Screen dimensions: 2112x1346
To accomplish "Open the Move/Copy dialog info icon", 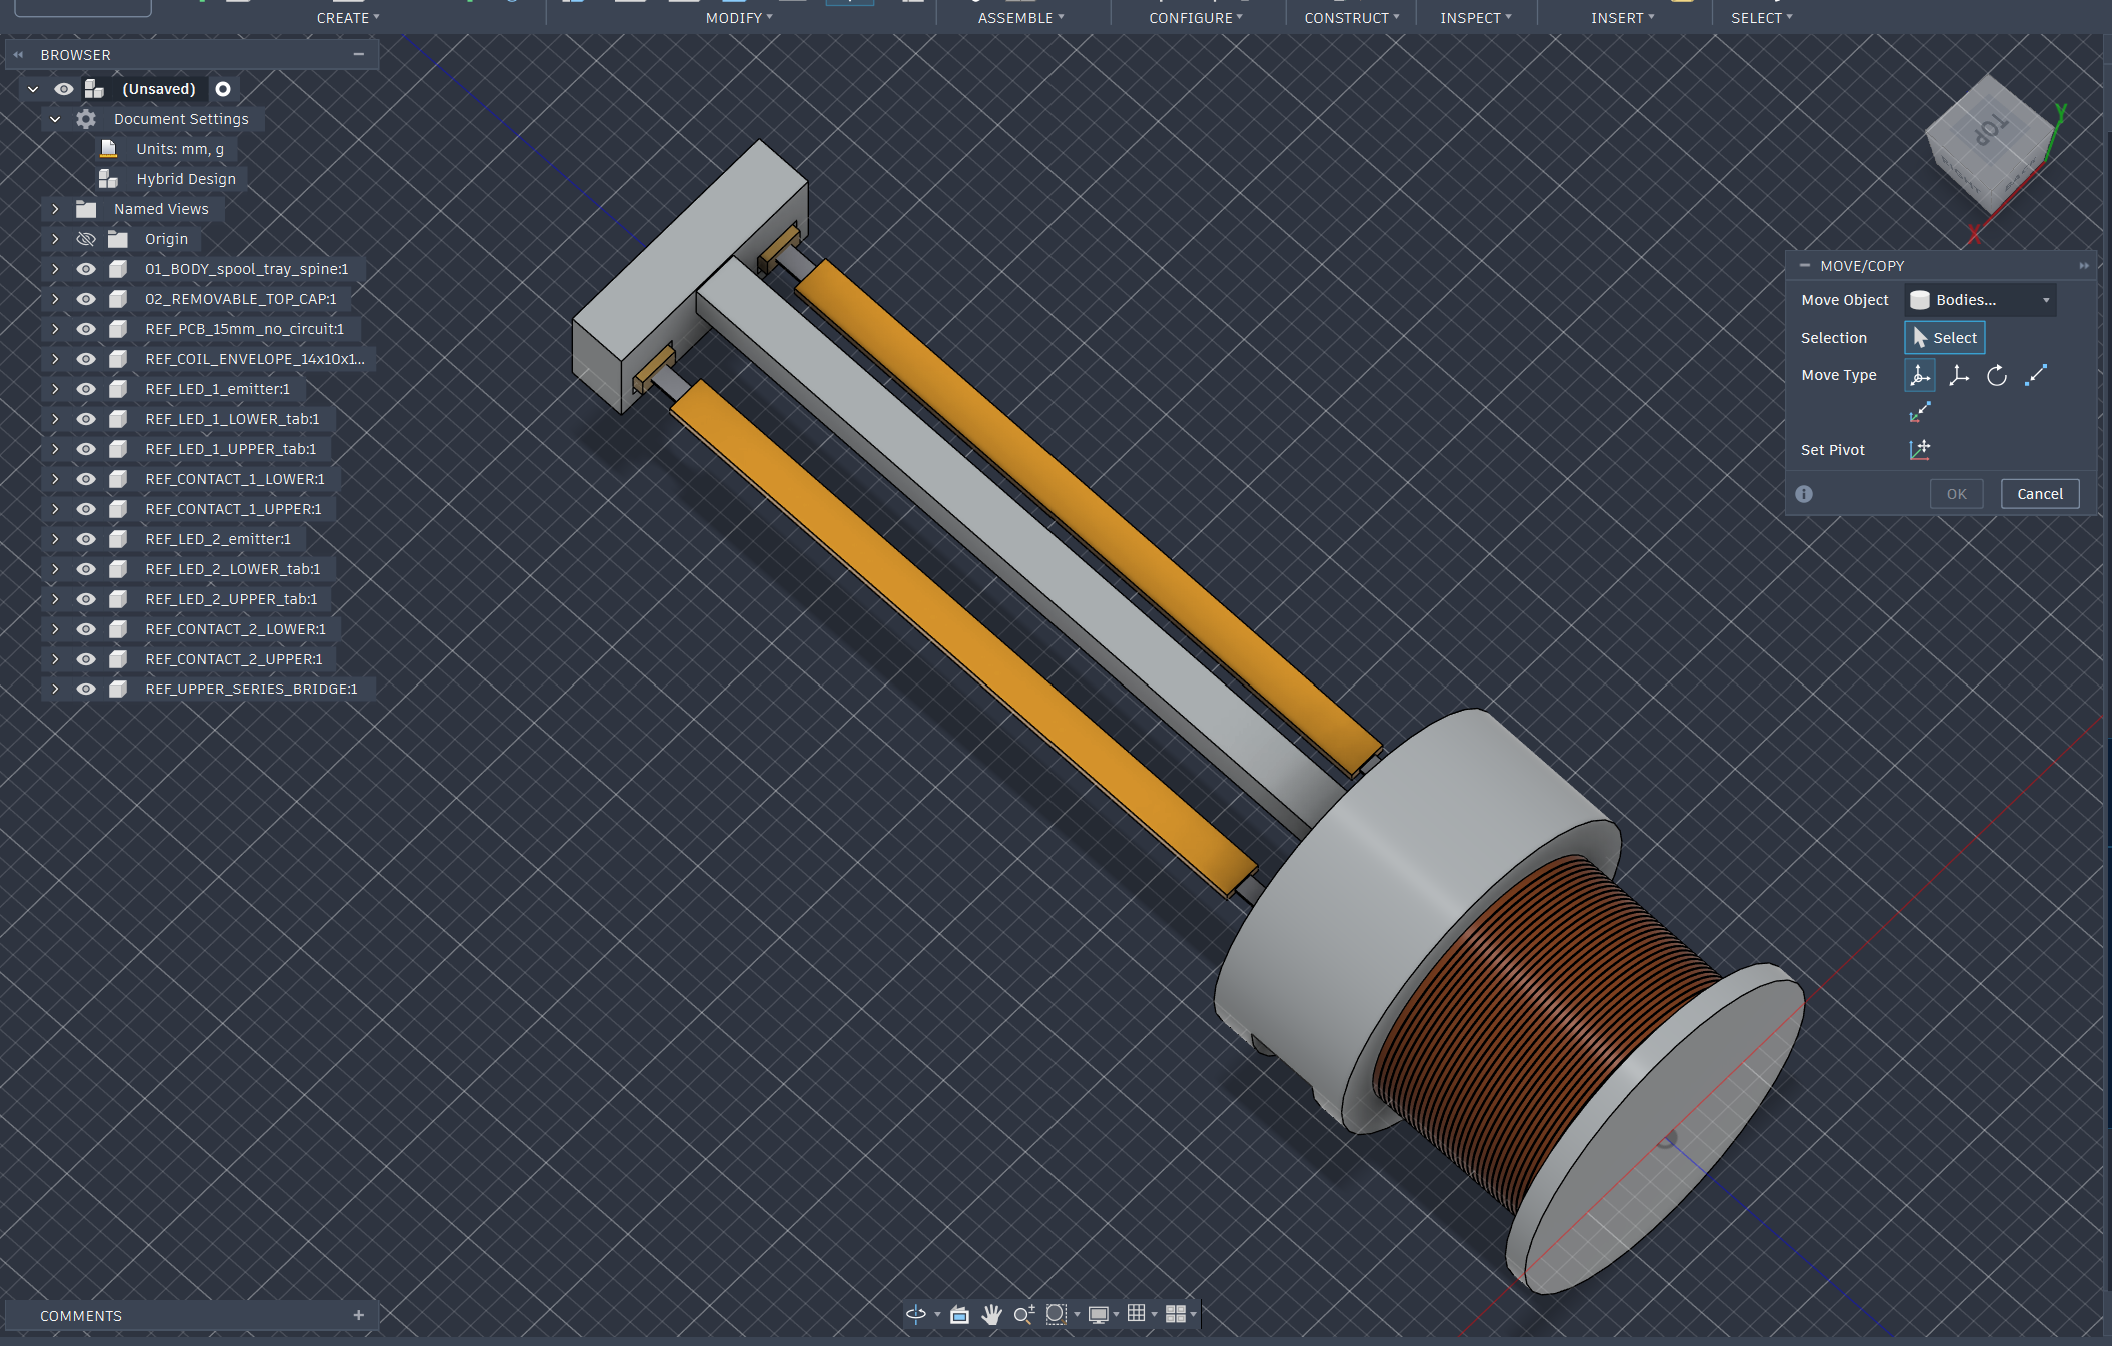I will tap(1804, 494).
